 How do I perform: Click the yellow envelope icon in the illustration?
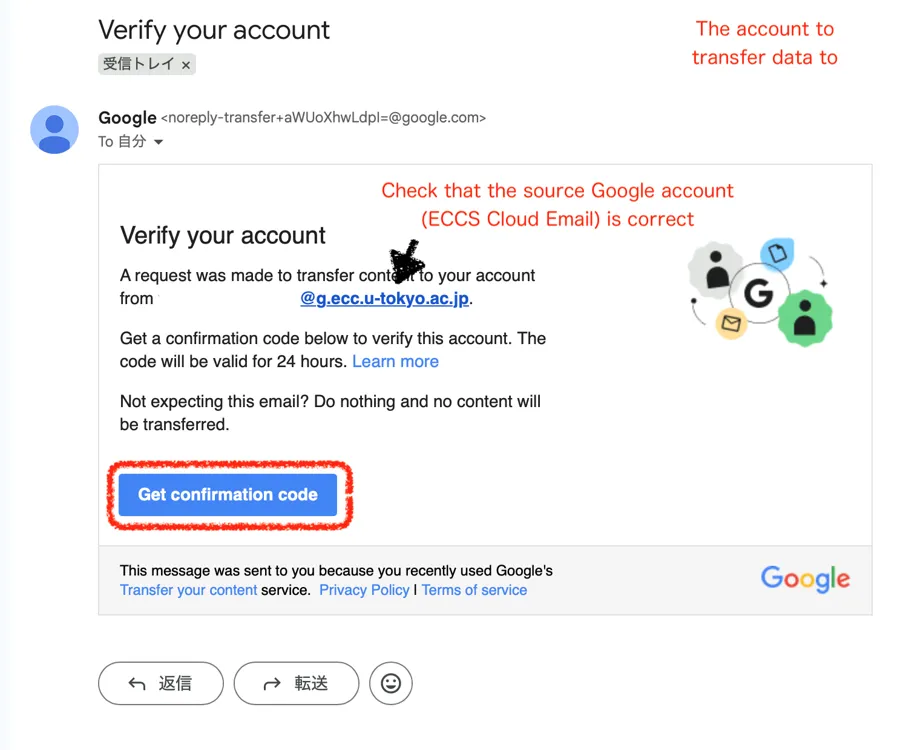point(732,323)
